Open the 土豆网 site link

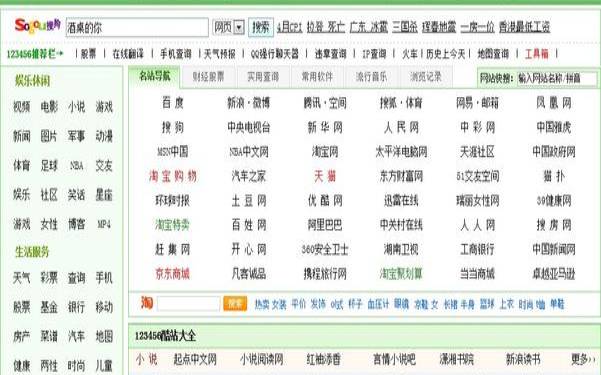(248, 201)
